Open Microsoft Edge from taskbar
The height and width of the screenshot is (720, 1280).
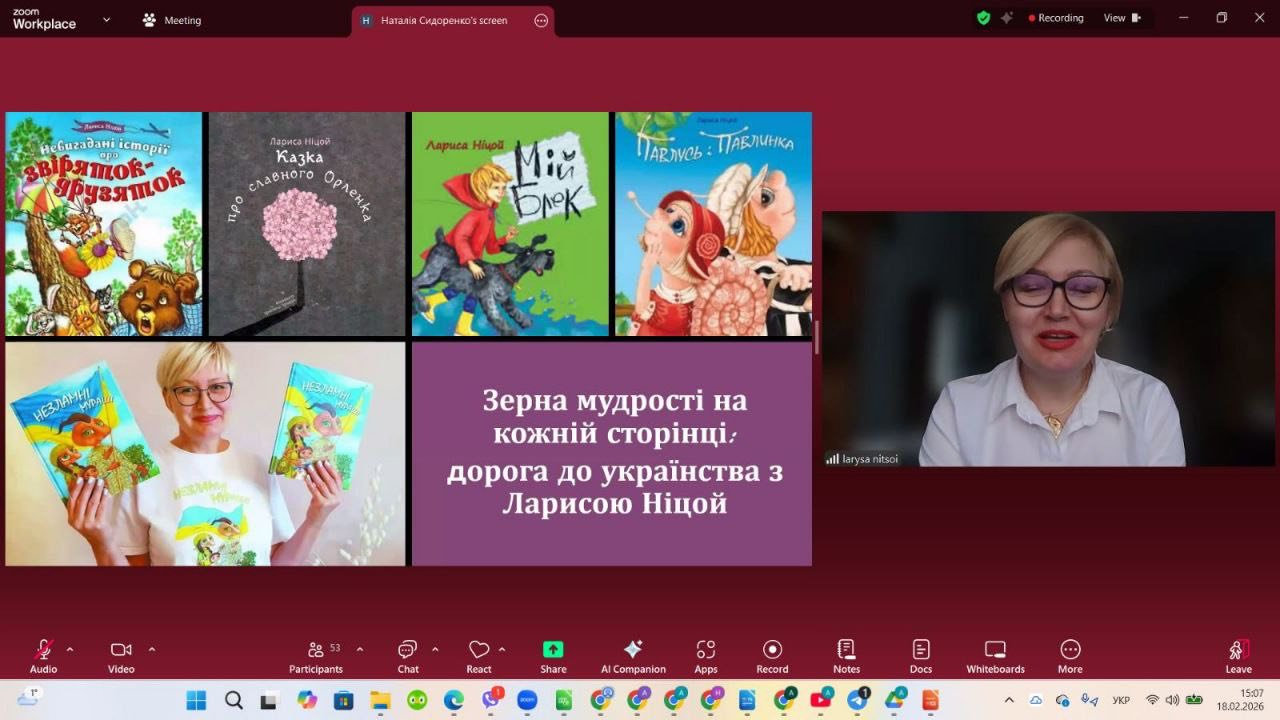453,700
